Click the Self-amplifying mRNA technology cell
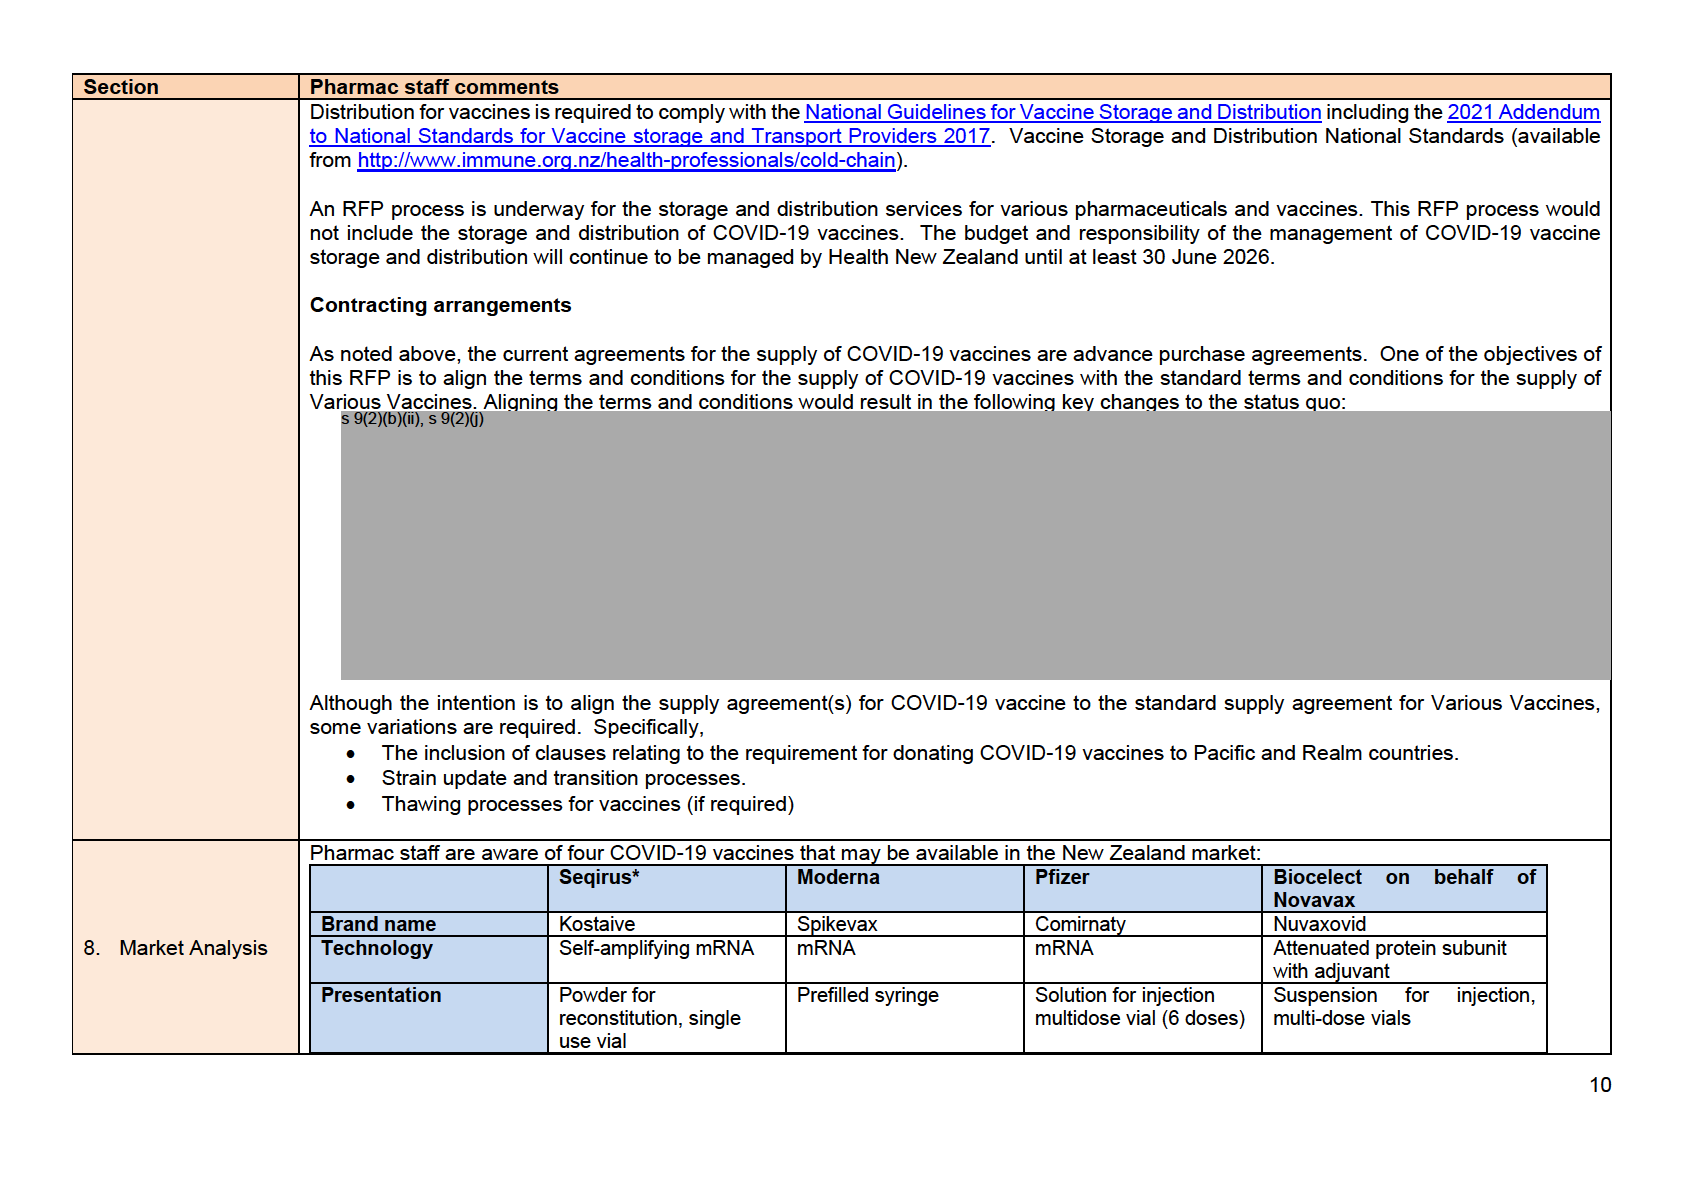This screenshot has width=1682, height=1192. pyautogui.click(x=656, y=948)
